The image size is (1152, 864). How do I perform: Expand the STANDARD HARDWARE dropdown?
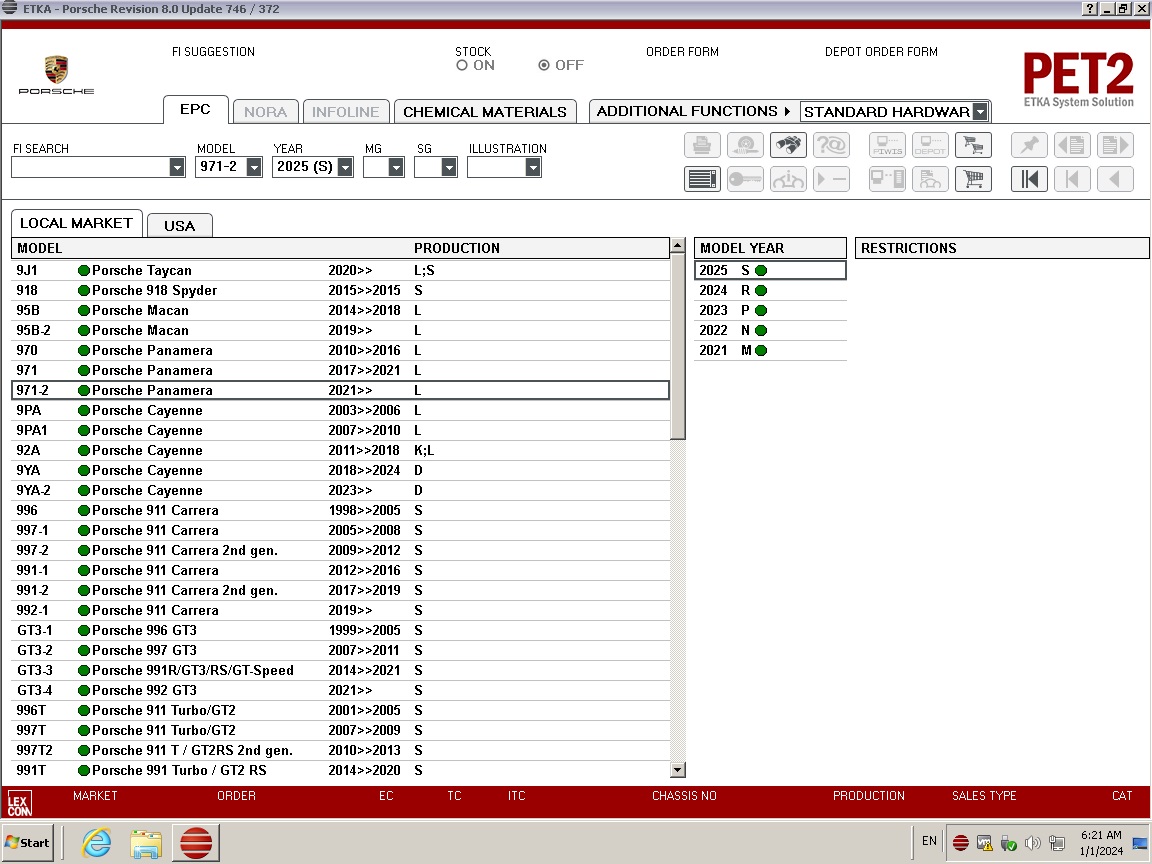tap(980, 112)
